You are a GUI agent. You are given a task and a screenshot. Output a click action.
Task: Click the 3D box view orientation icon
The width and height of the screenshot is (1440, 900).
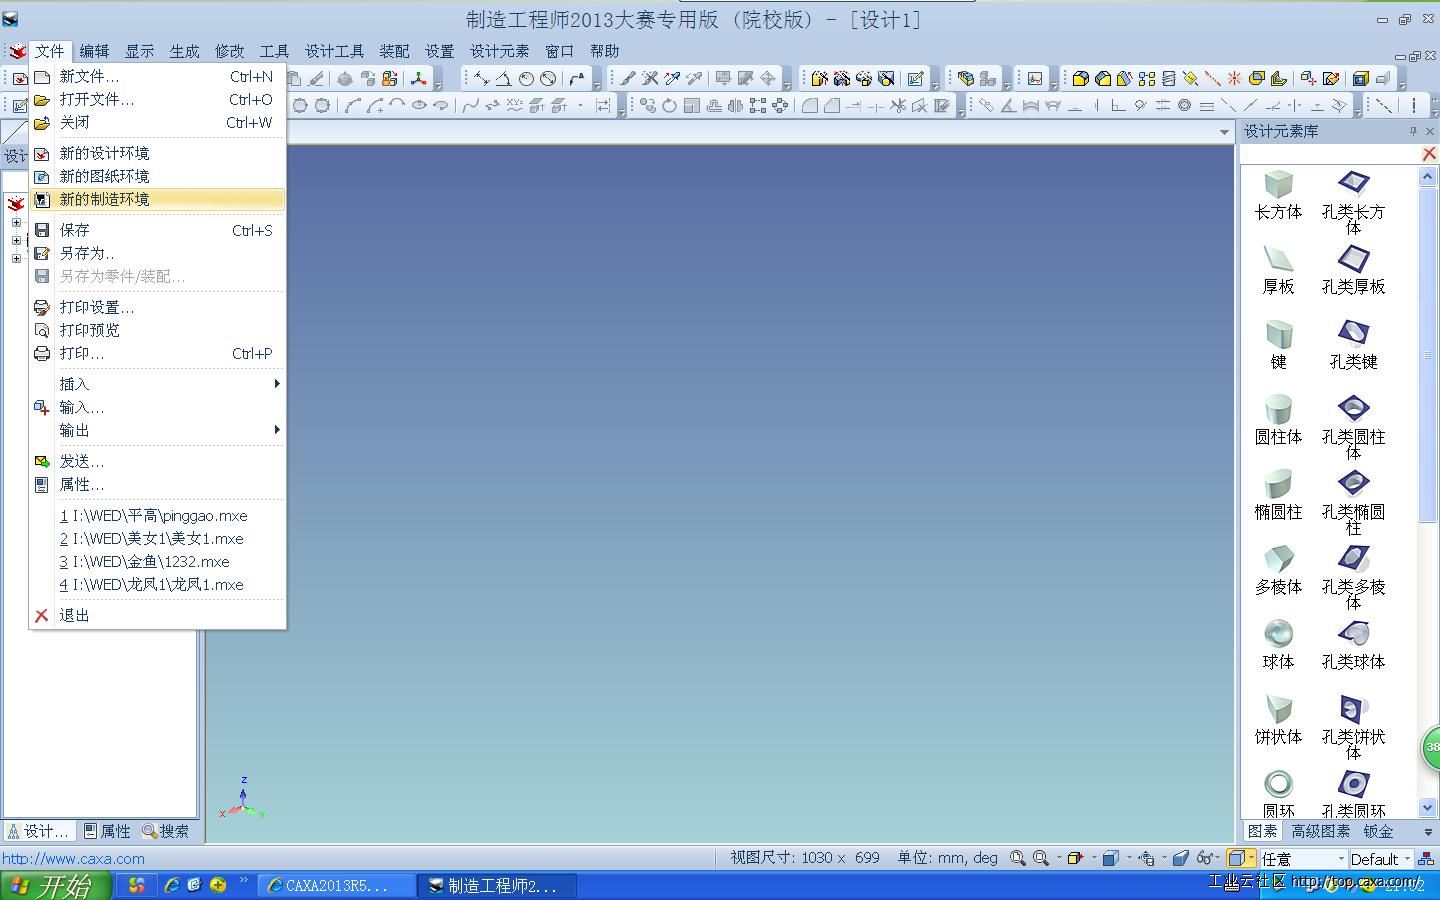click(1110, 858)
